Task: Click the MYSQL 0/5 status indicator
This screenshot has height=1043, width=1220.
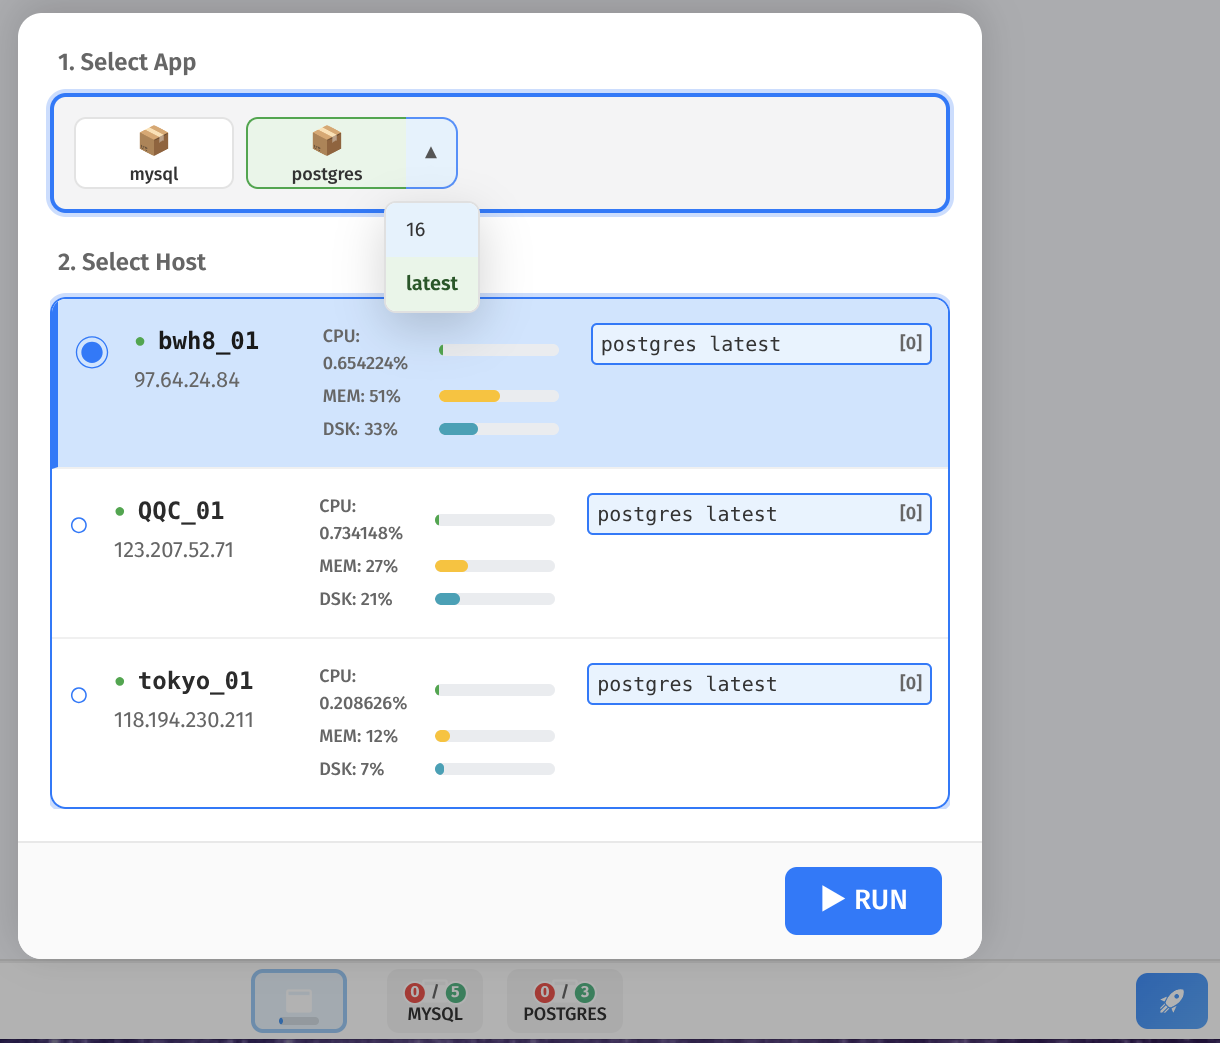Action: [x=435, y=1001]
